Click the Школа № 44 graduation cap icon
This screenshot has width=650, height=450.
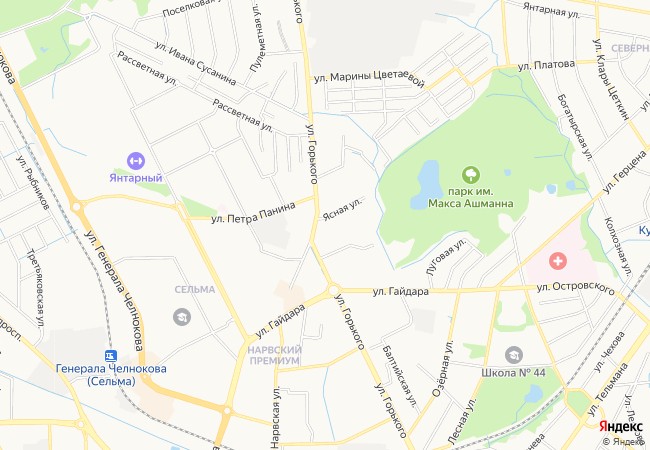pos(514,355)
